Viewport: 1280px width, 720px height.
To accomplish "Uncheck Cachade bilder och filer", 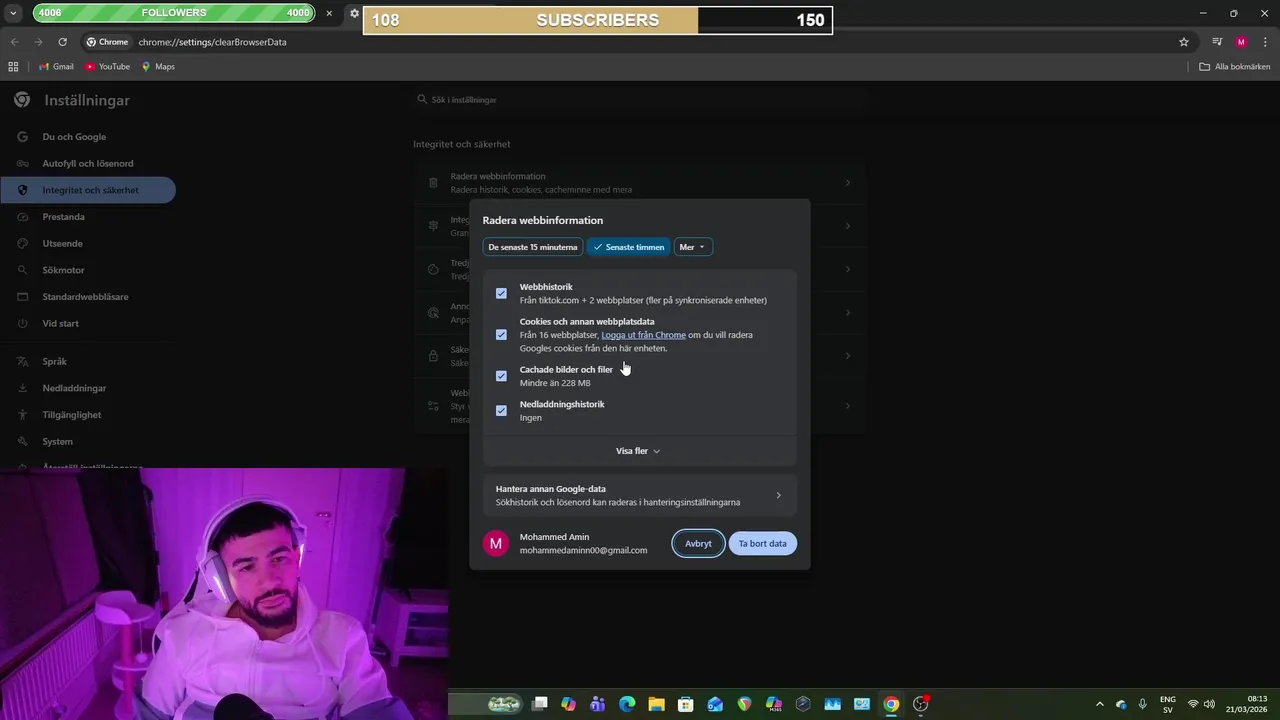I will 501,376.
